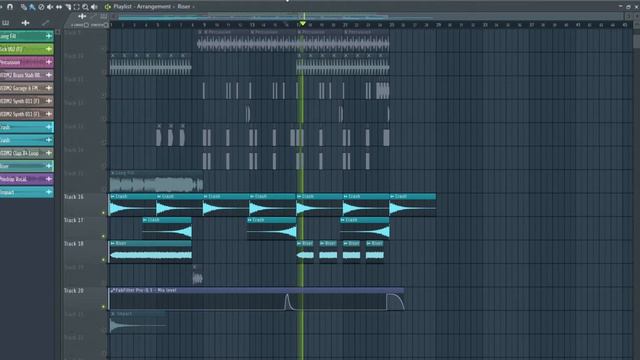640x360 pixels.
Task: Select the small audio clip on Track 19
Action: 198,278
